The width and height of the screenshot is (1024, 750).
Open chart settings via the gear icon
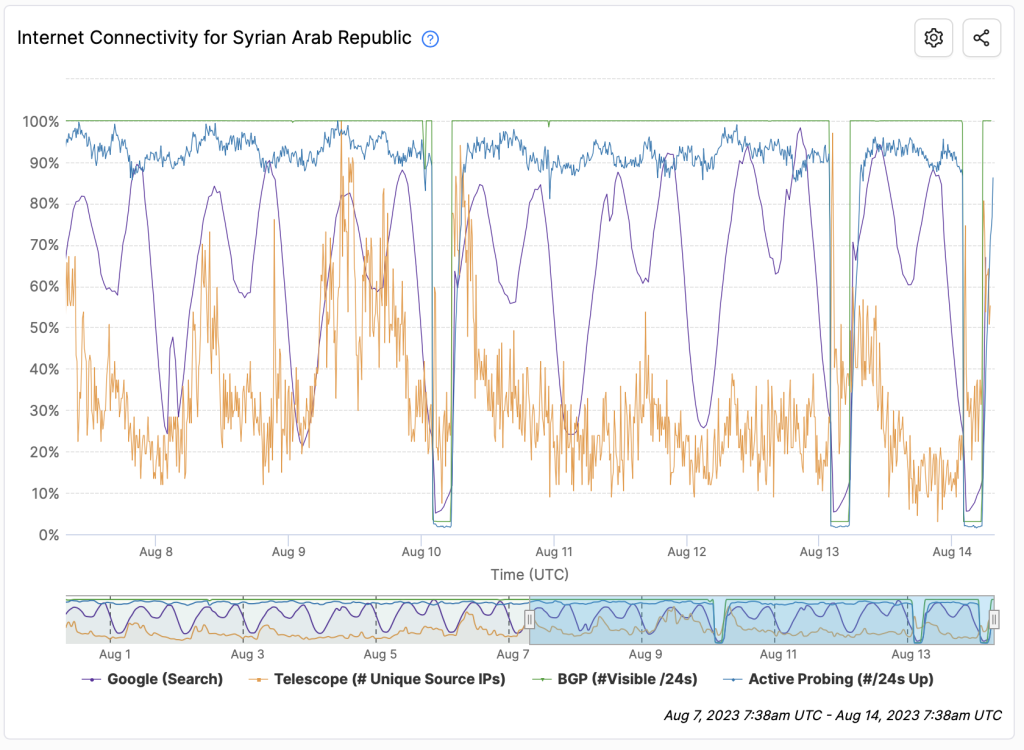(x=933, y=38)
